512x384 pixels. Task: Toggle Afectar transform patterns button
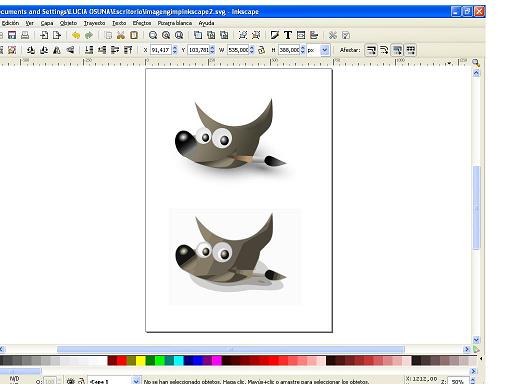tap(410, 50)
